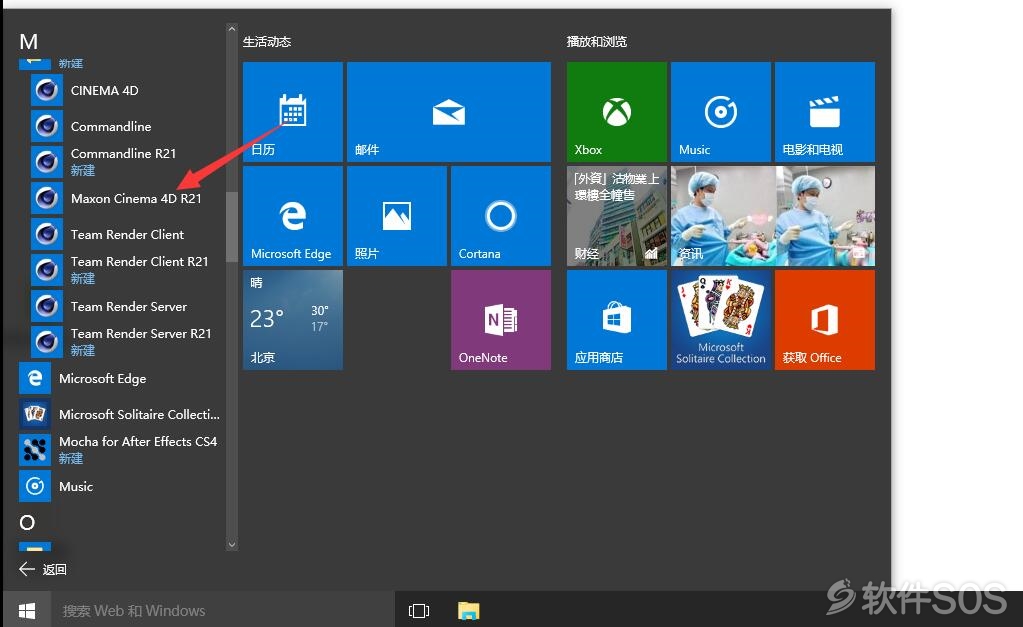Click the Microsoft Solitaire Collecti... label
Screen dimensions: 1023x627
[140, 414]
